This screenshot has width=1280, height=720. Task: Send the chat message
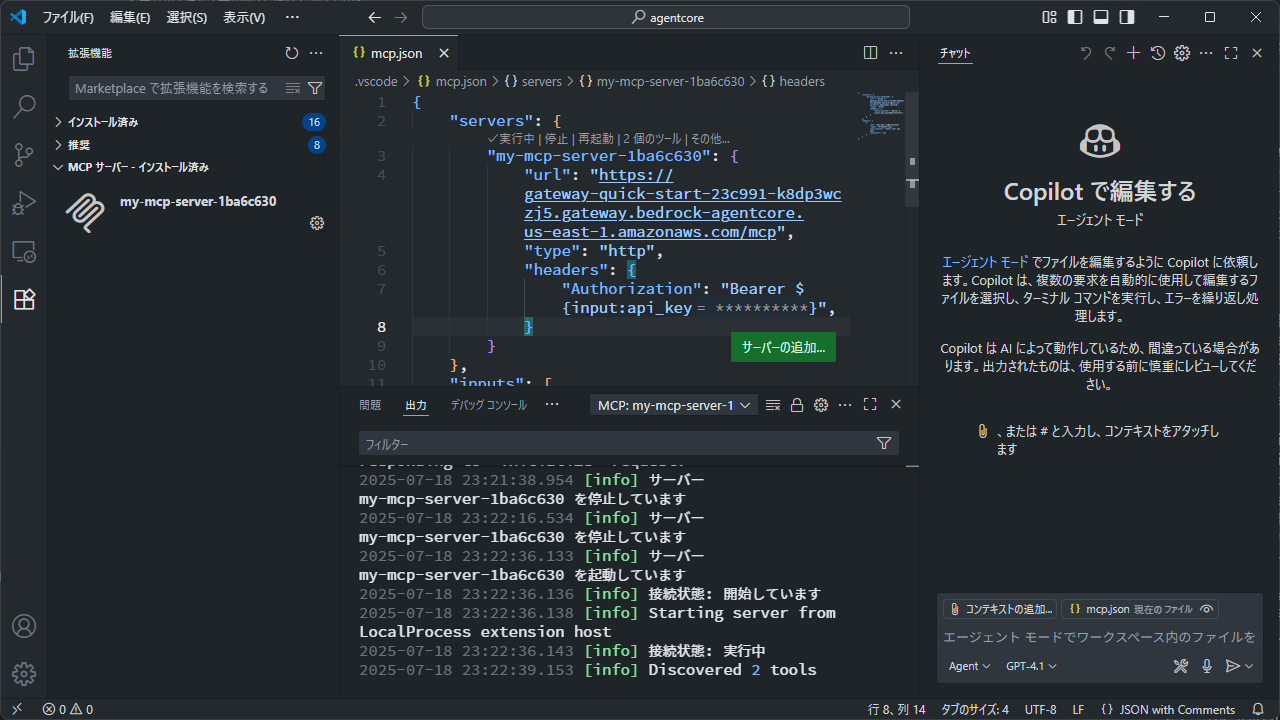1233,666
